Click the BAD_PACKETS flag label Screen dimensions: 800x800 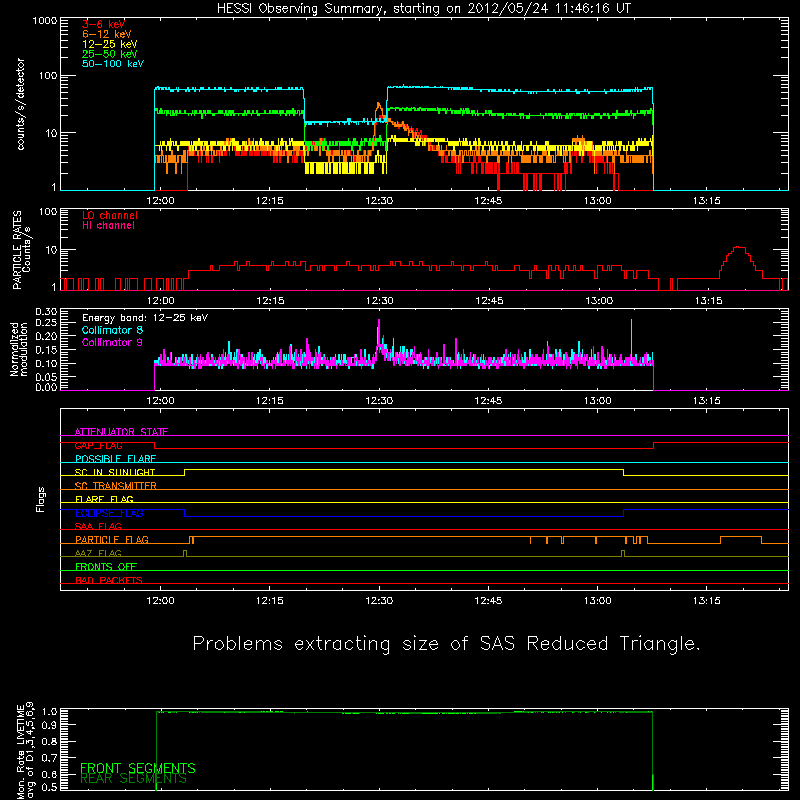(109, 580)
